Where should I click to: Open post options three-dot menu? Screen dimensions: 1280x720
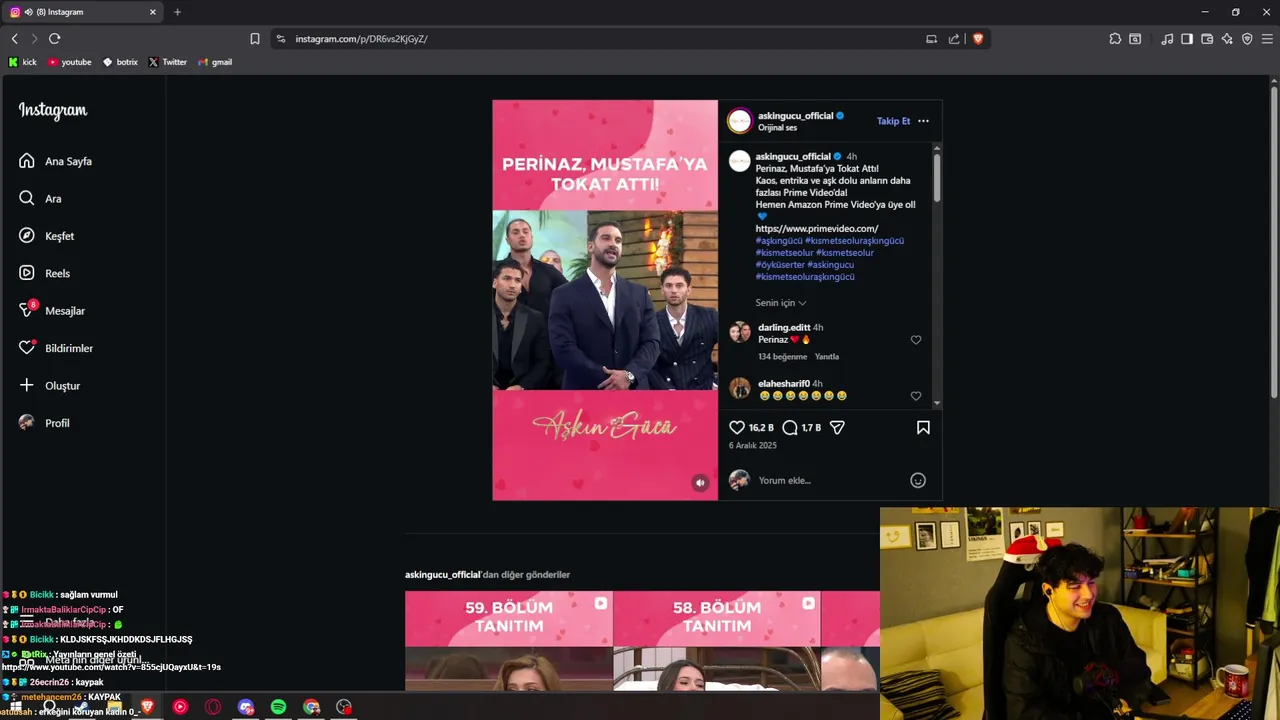(923, 121)
